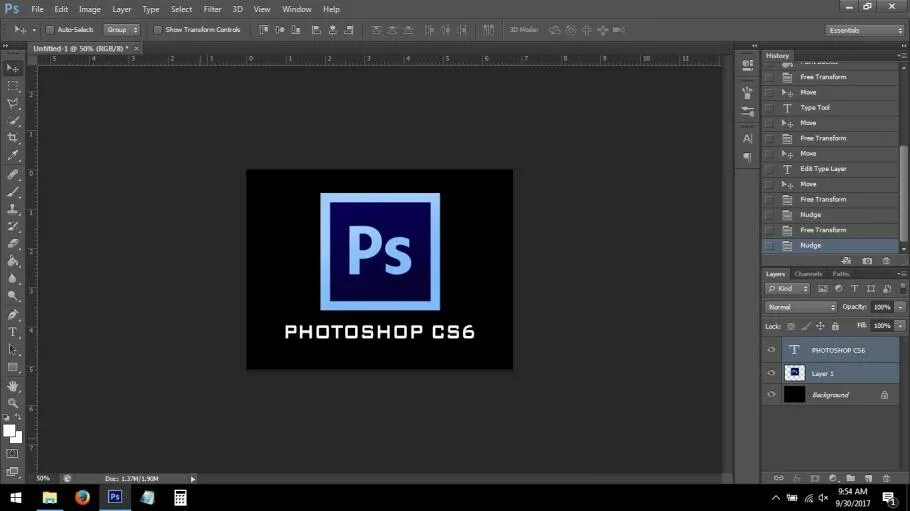This screenshot has height=511, width=910.
Task: Create new layer icon in Layers panel
Action: coord(868,478)
